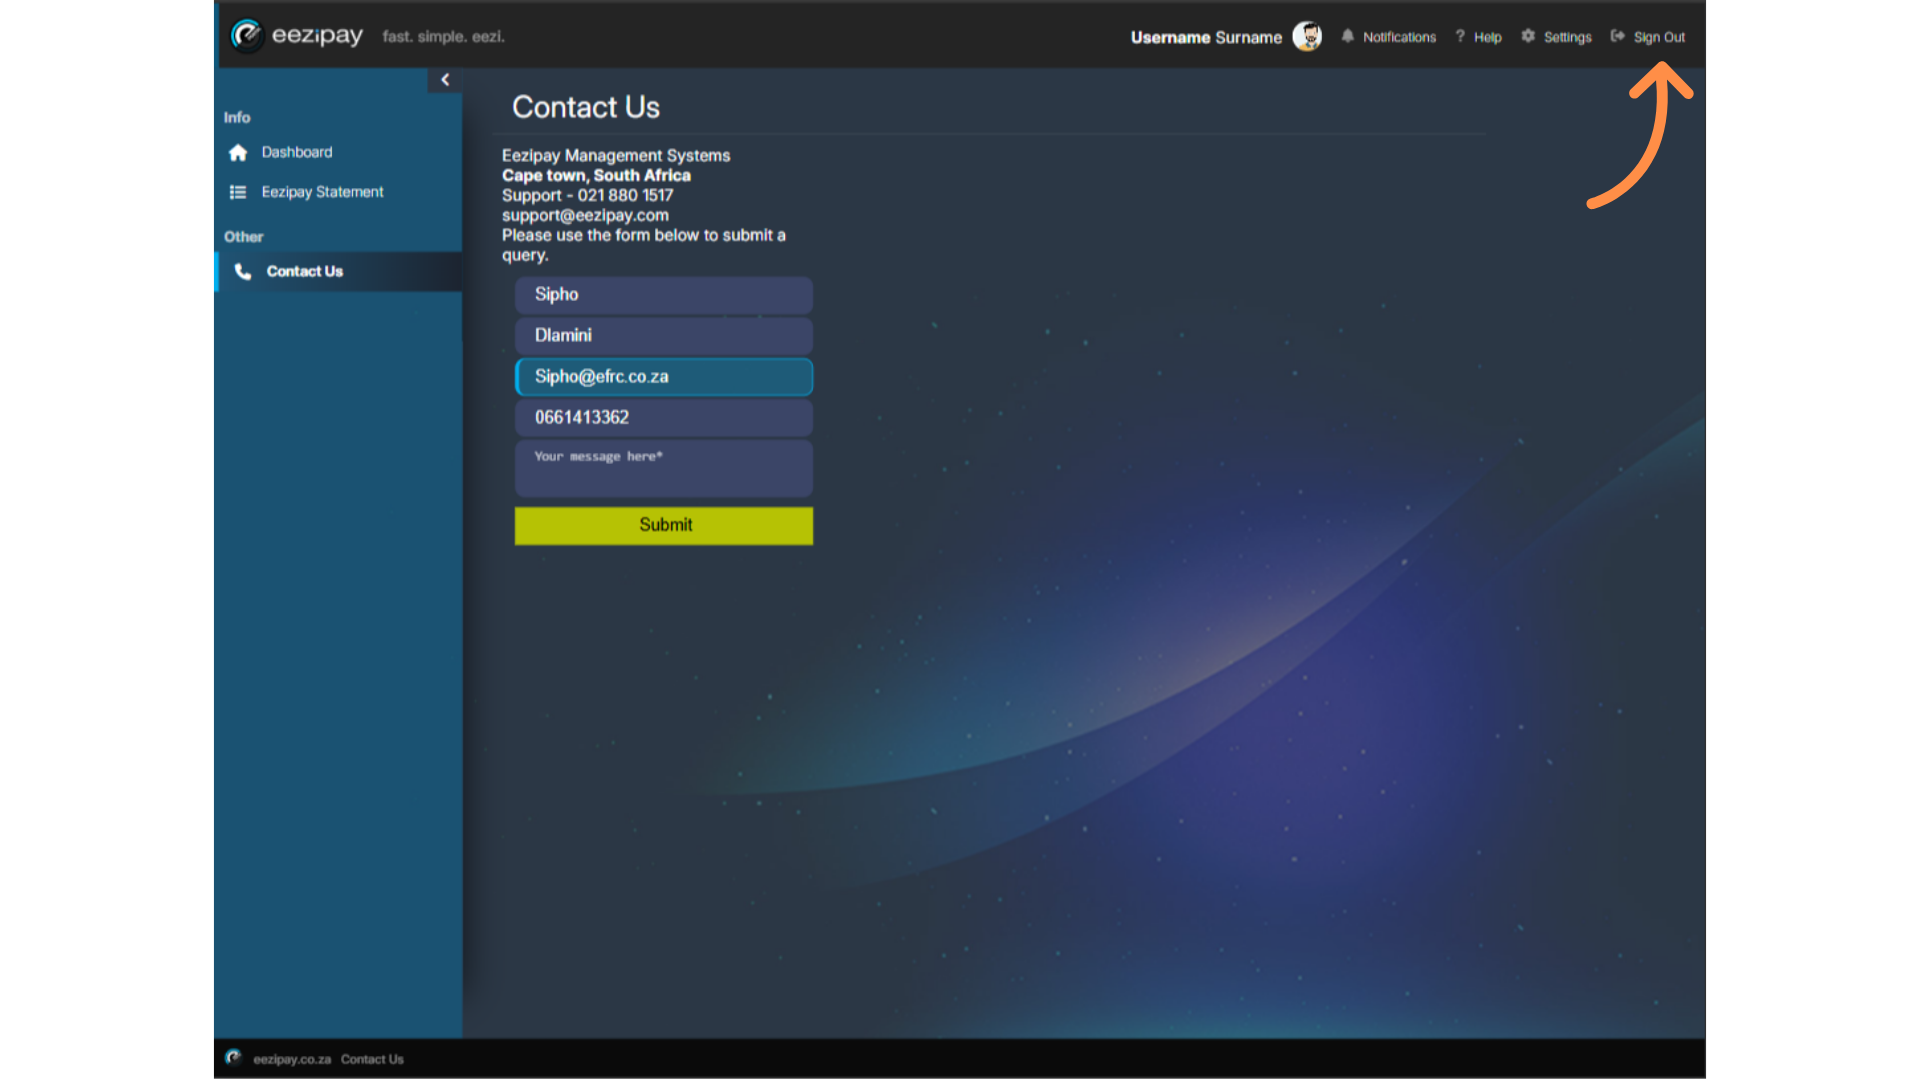Open Help in the top bar

tap(1478, 37)
